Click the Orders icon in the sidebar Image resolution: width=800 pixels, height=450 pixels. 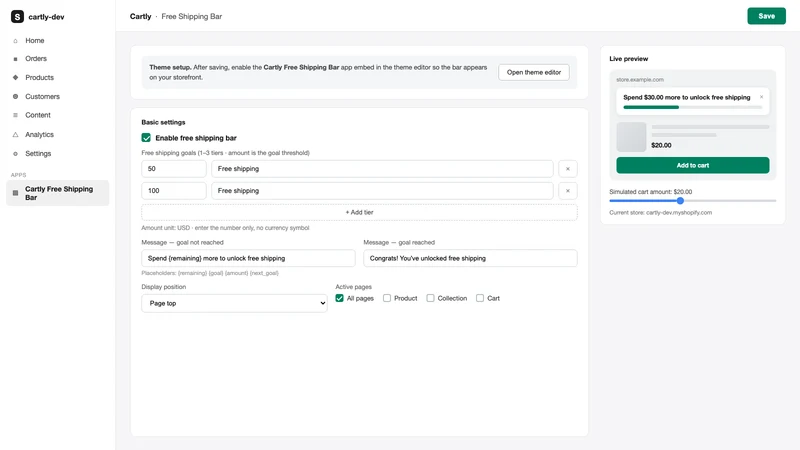pyautogui.click(x=15, y=59)
